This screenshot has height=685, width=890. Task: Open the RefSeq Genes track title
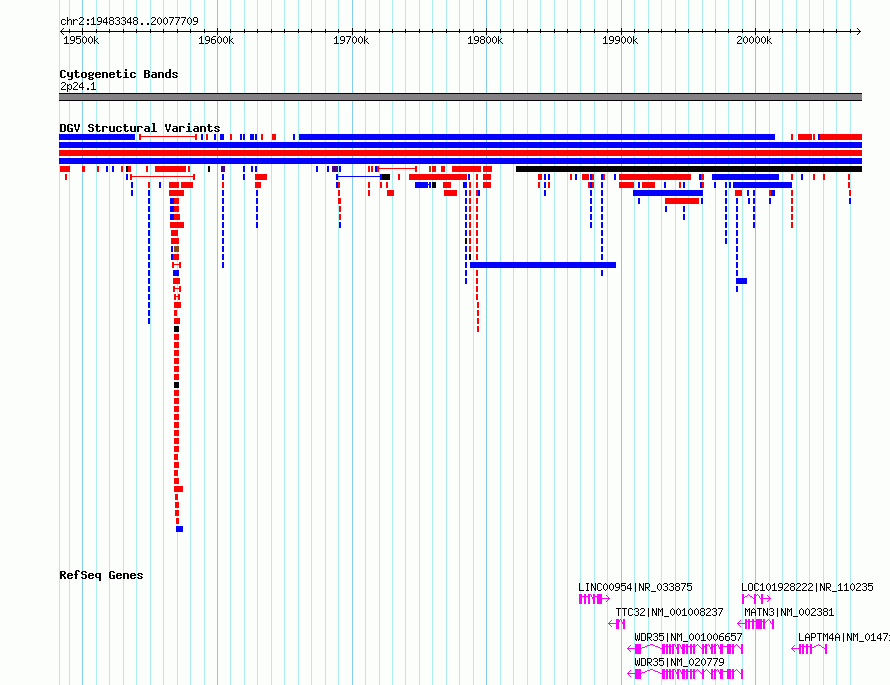101,575
